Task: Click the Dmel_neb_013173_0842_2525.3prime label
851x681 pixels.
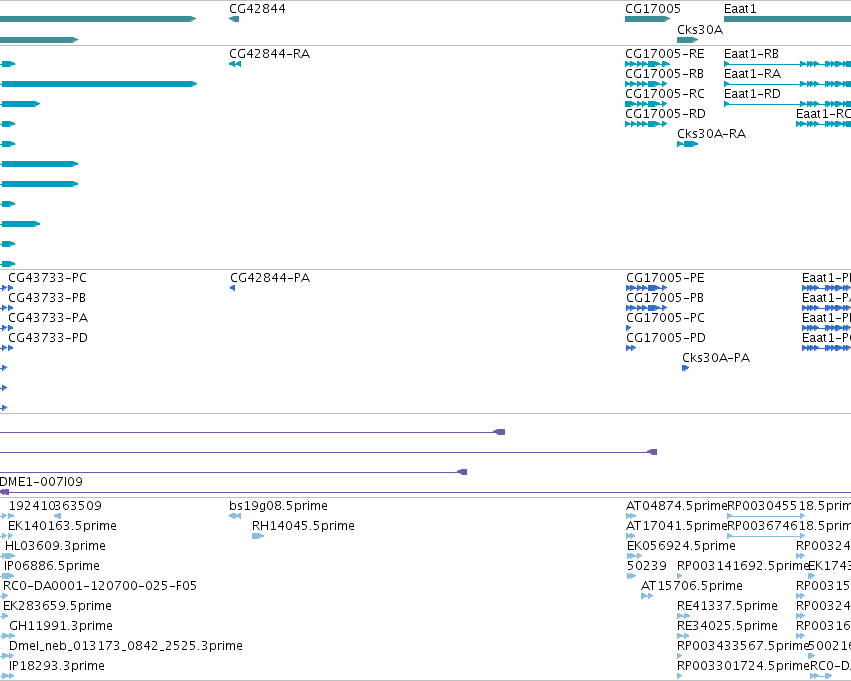Action: point(126,646)
